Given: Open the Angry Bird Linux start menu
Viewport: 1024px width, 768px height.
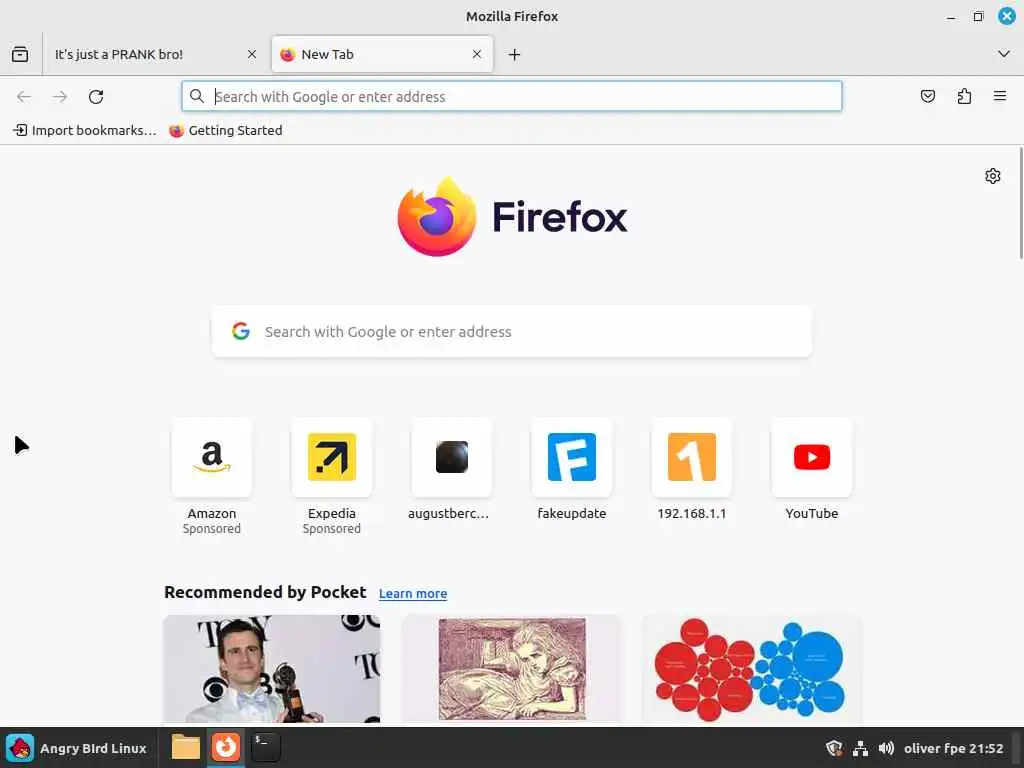Looking at the screenshot, I should (x=76, y=748).
